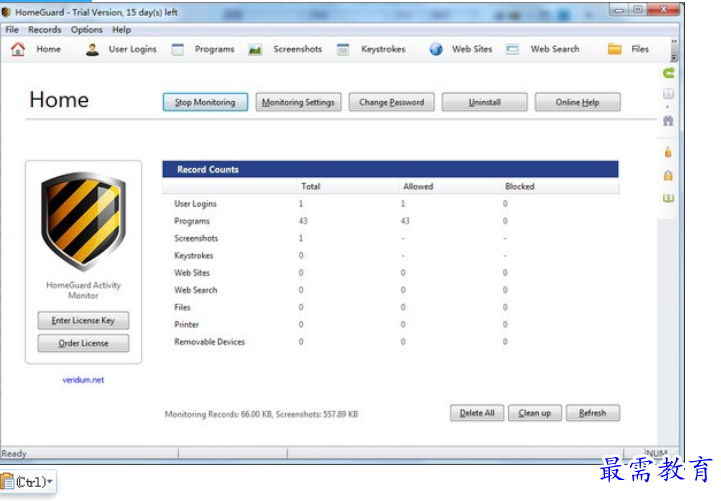The width and height of the screenshot is (721, 501).
Task: Click the Refresh button
Action: (593, 413)
